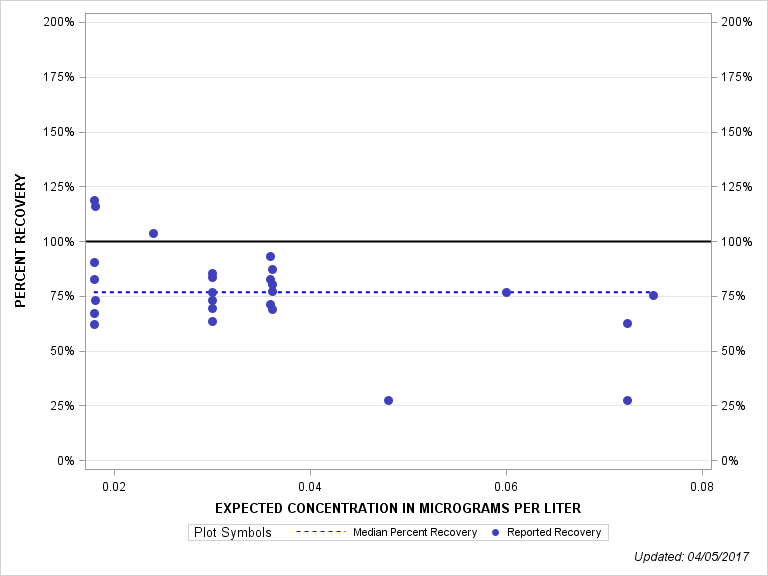Click the Reported Recovery legend label
Viewport: 768px width, 576px height.
(554, 532)
